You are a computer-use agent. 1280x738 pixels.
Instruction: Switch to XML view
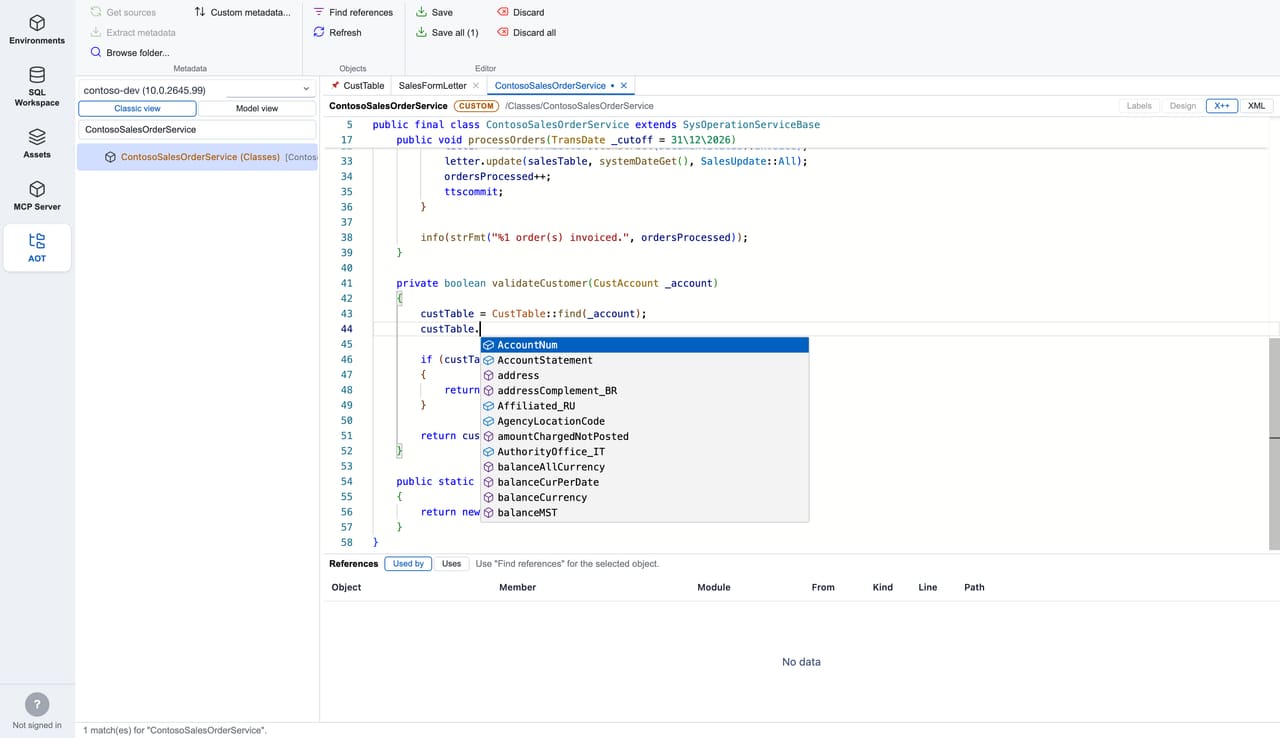coord(1256,105)
